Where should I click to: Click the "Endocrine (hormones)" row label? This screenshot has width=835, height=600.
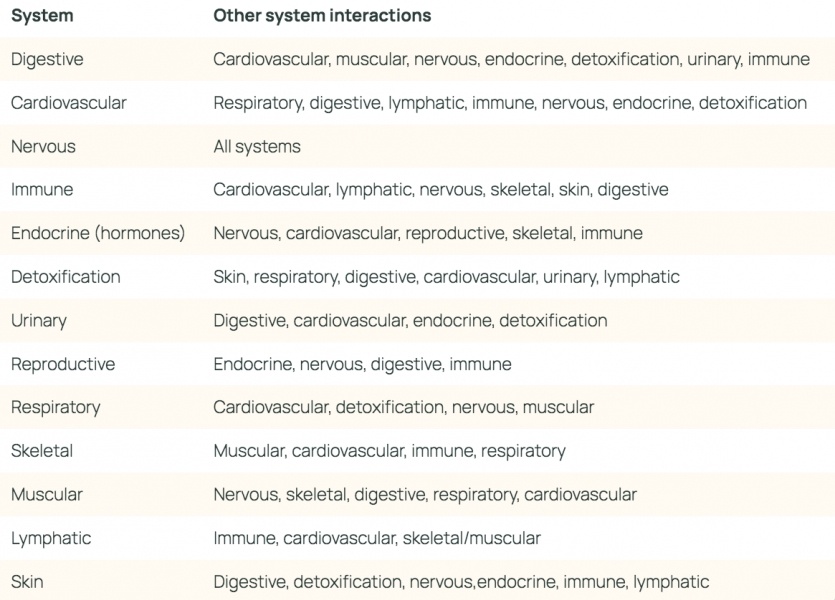tap(98, 233)
